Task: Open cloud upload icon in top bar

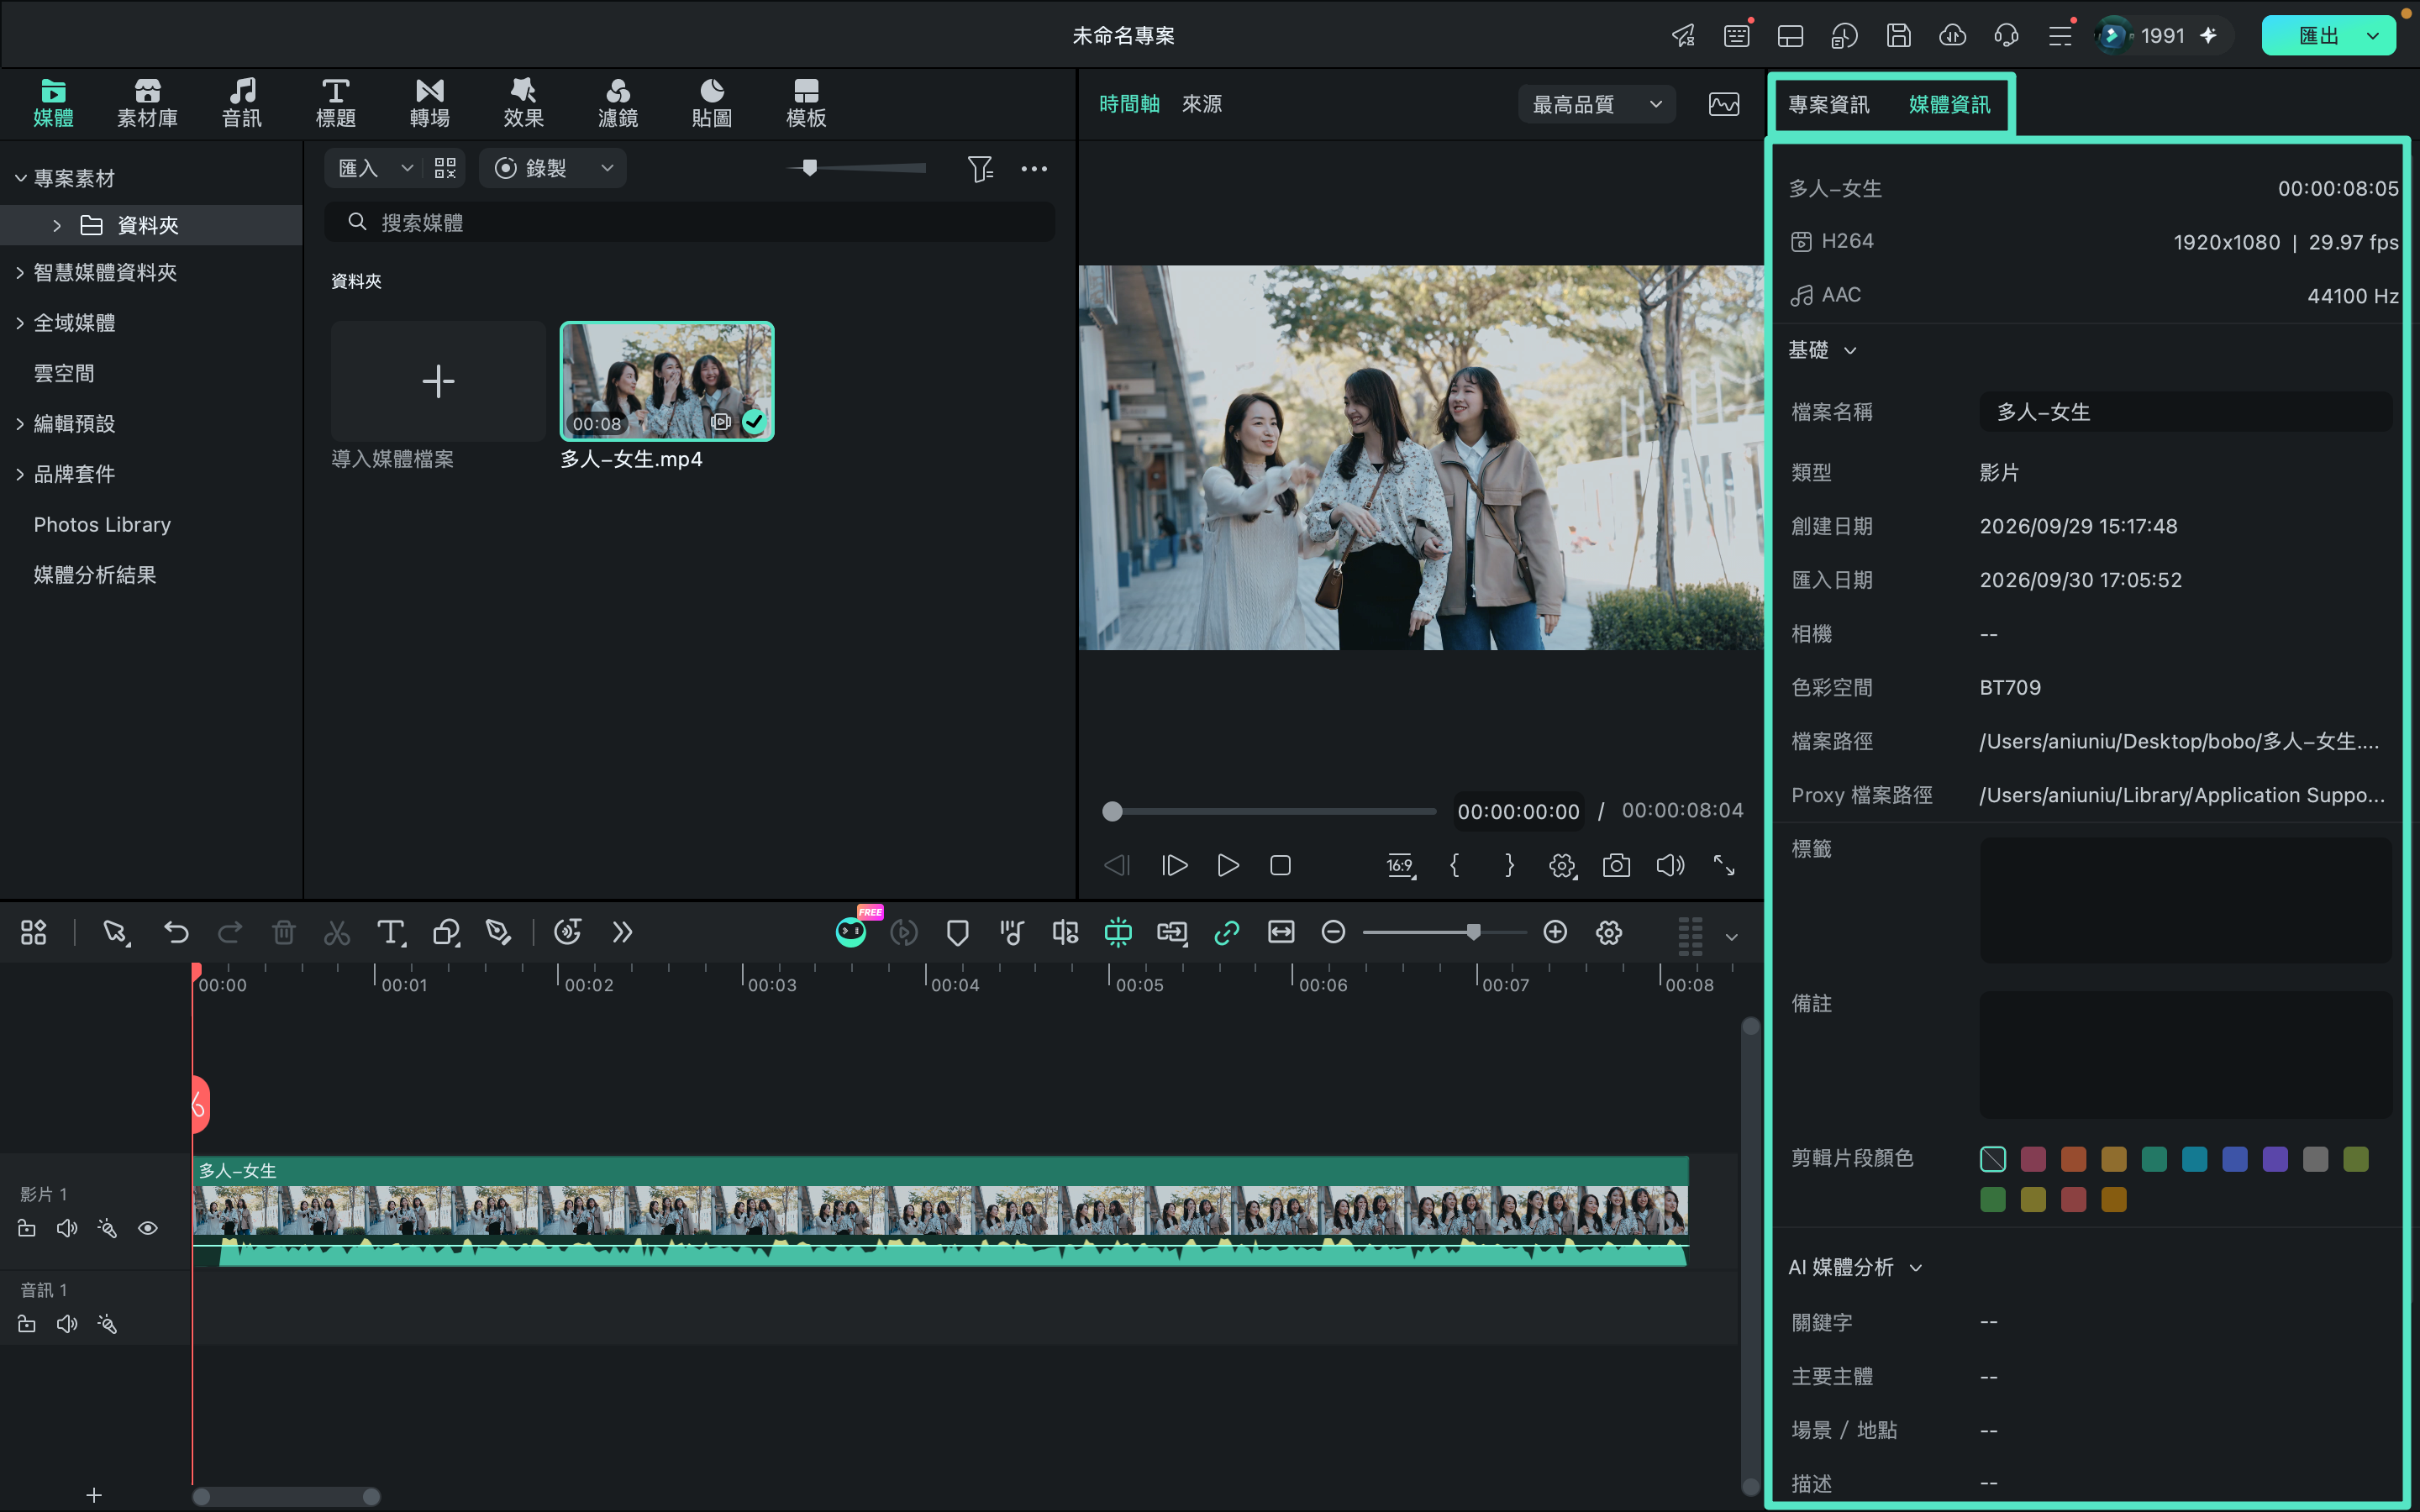Action: coord(1952,36)
